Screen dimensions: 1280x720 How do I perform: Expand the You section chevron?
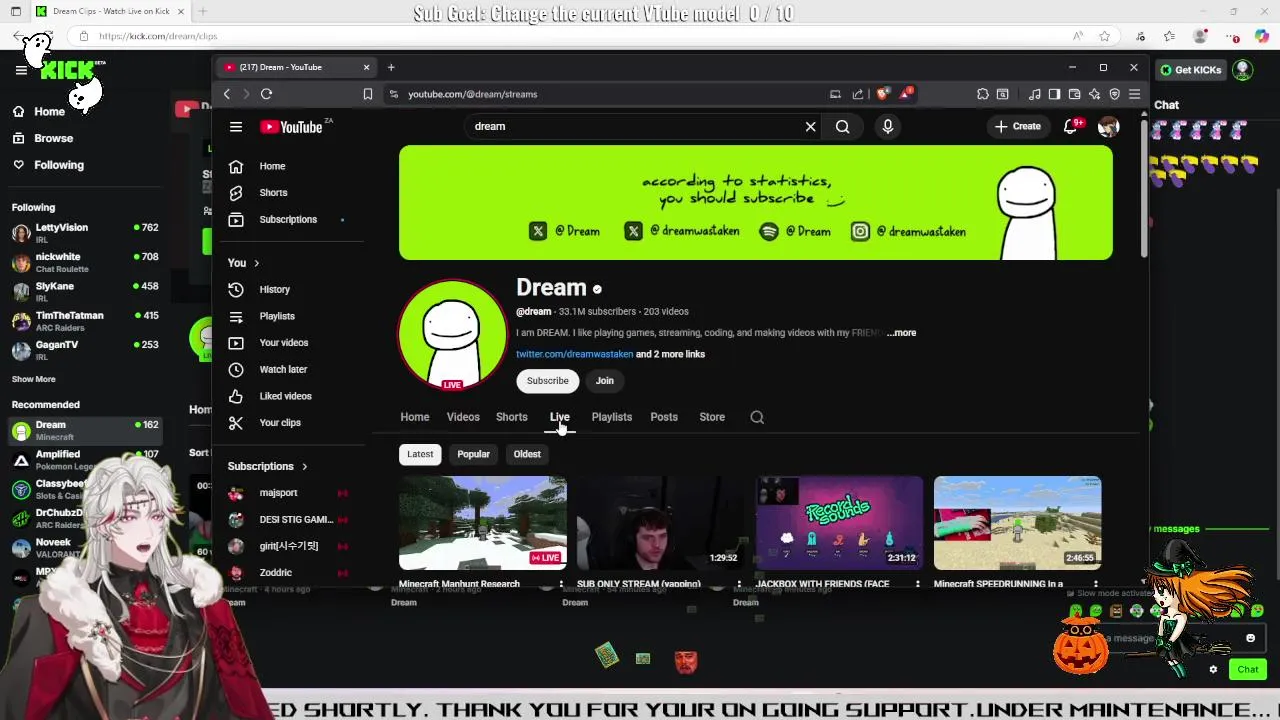256,263
